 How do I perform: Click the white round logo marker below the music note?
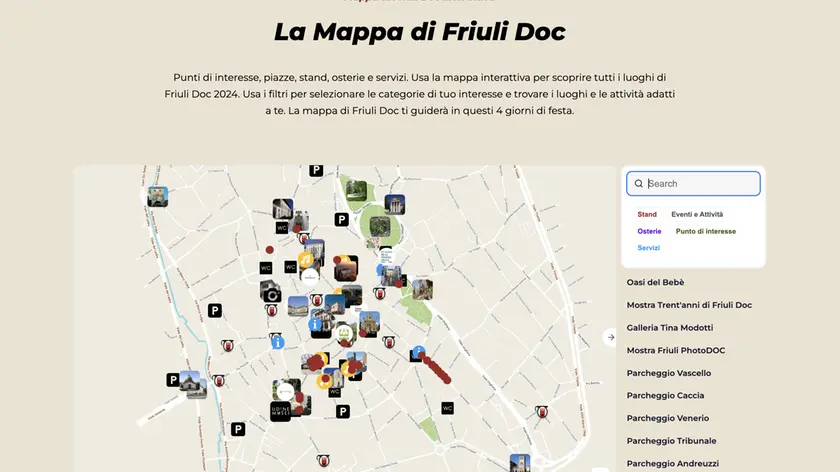310,277
